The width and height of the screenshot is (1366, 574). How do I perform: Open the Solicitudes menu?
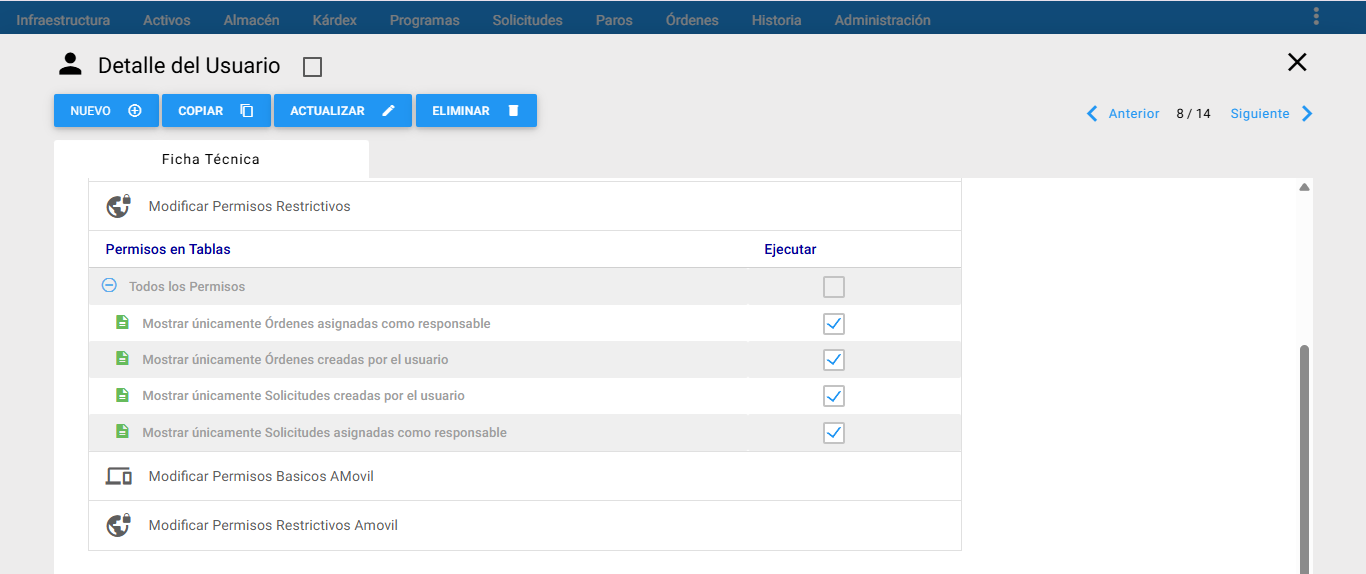(527, 20)
